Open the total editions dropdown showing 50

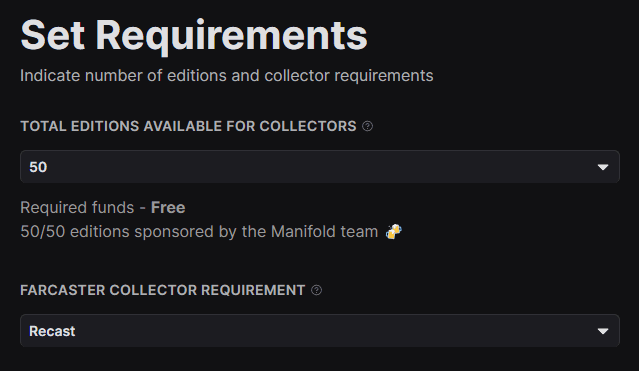coord(320,167)
